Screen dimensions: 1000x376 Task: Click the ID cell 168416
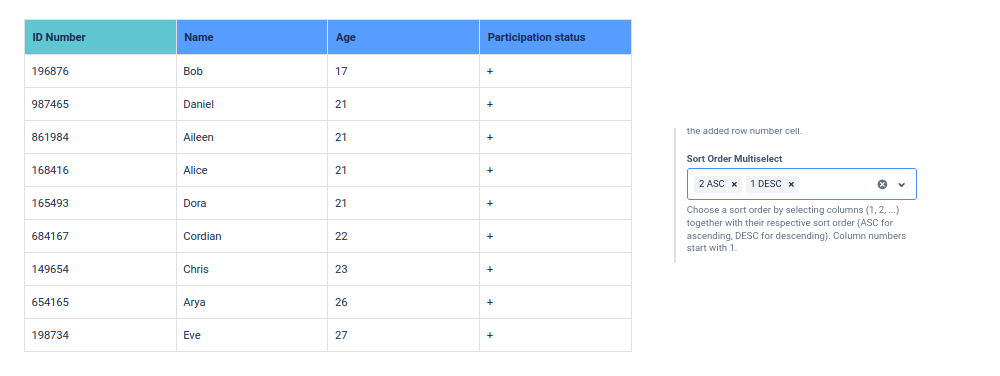[101, 170]
